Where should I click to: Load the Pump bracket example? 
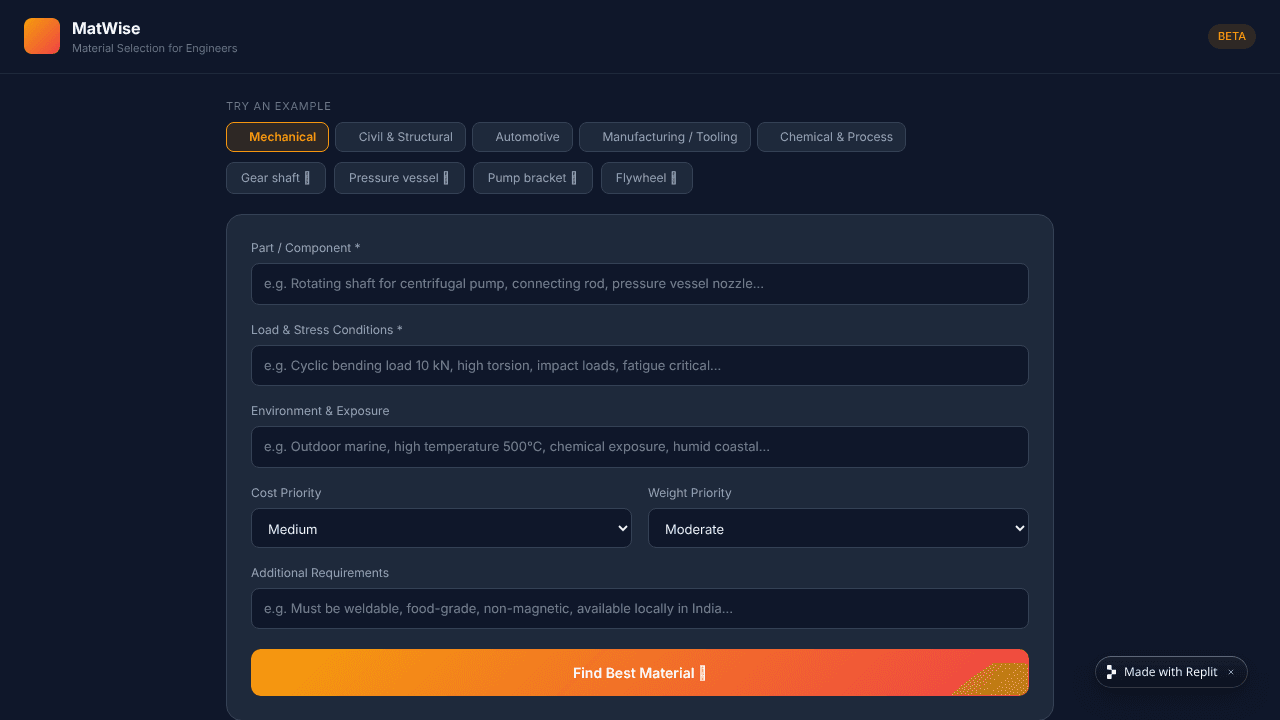[x=533, y=178]
